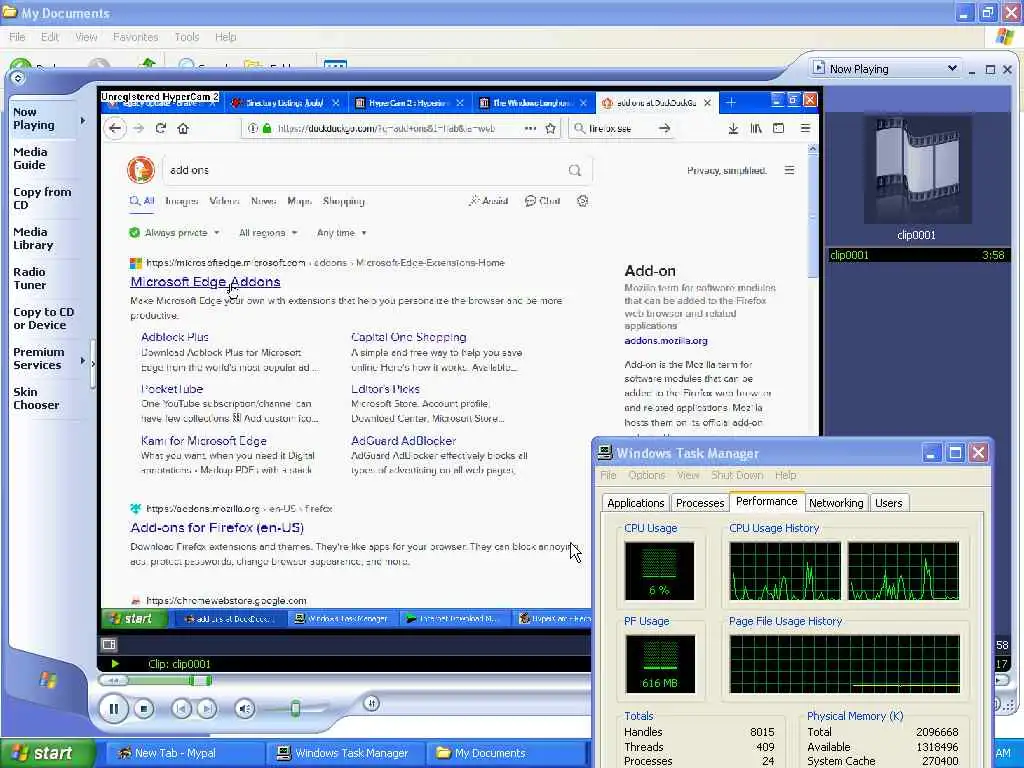Switch to the Networking tab
This screenshot has width=1024, height=768.
[836, 503]
